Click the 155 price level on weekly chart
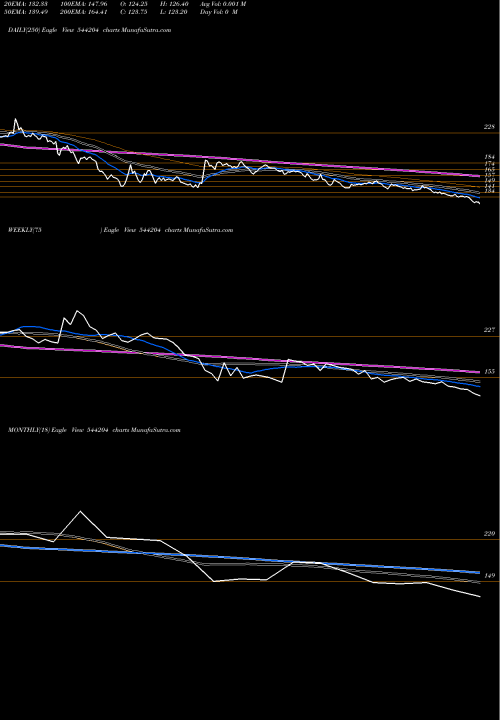This screenshot has width=500, height=720. click(489, 371)
